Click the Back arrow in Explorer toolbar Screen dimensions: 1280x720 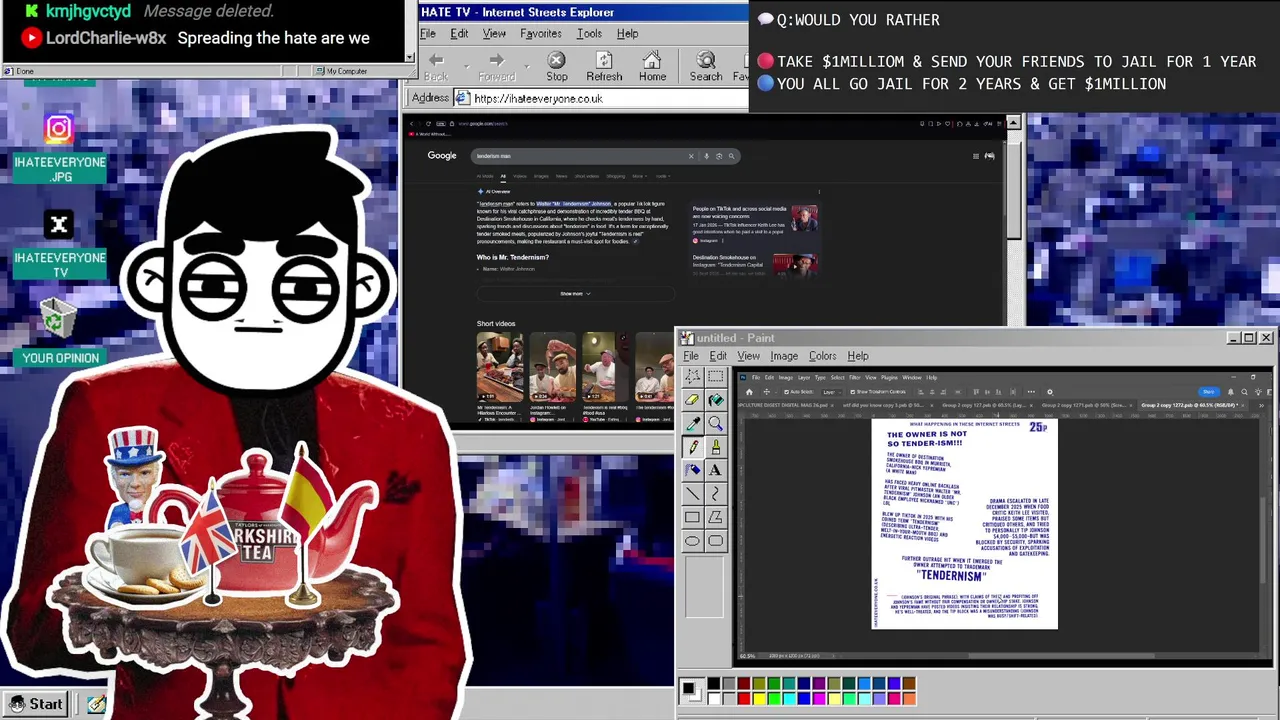pos(436,62)
